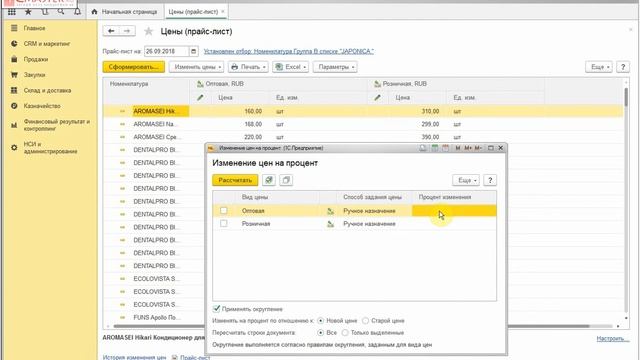
Task: Click the M+ memory button in dialog title
Action: (x=468, y=148)
